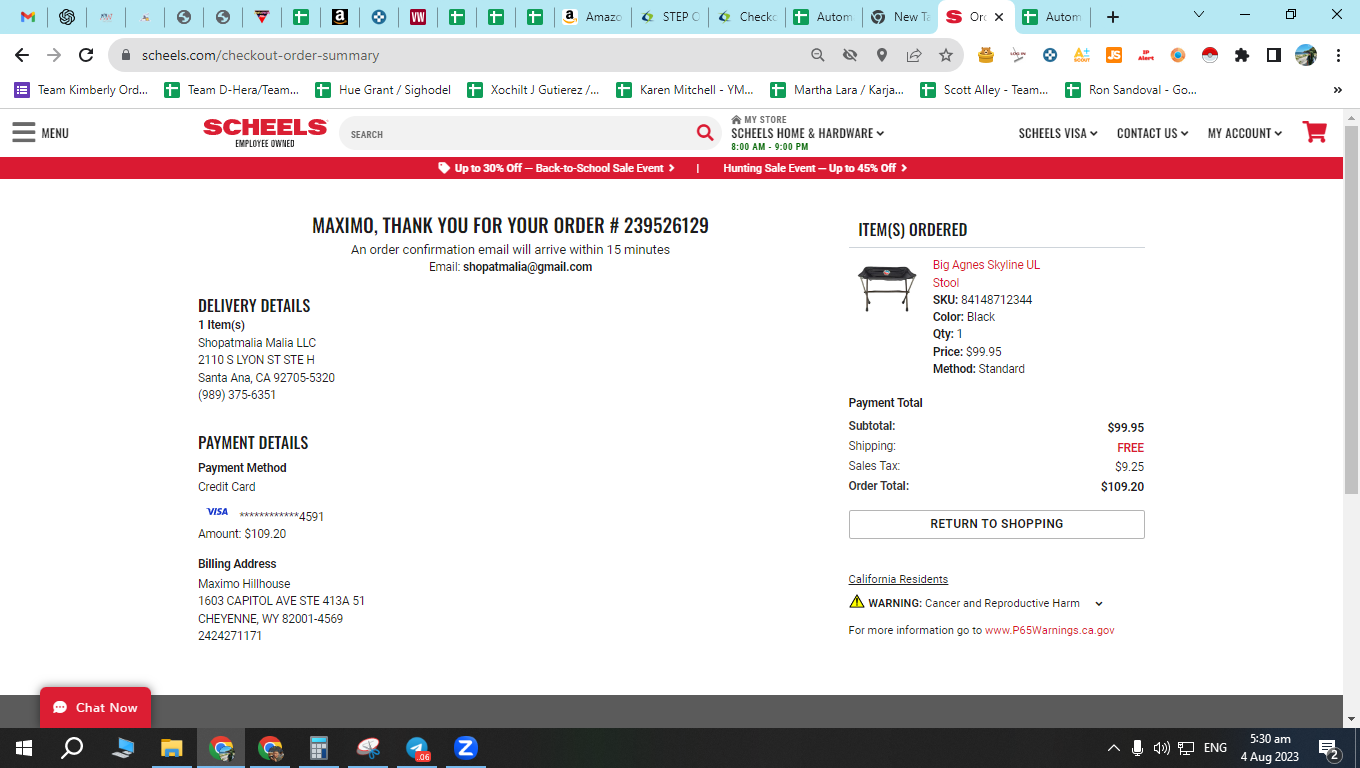Switch to the VW tab
The image size is (1360, 768).
pos(418,17)
